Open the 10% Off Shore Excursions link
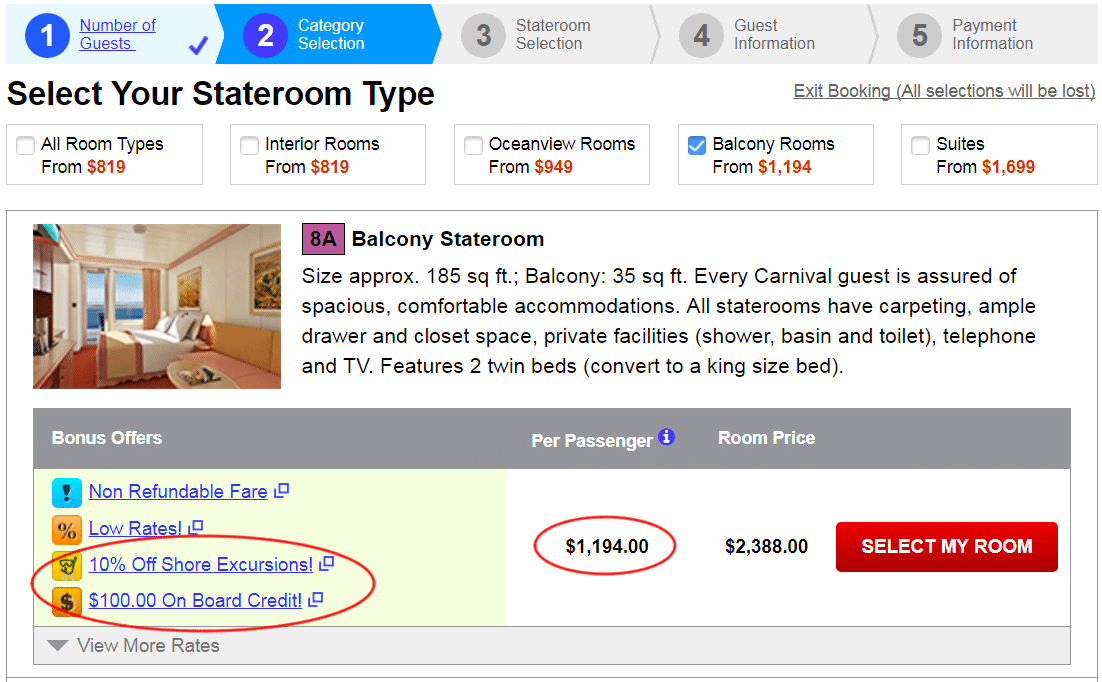Image resolution: width=1102 pixels, height=682 pixels. pos(200,565)
